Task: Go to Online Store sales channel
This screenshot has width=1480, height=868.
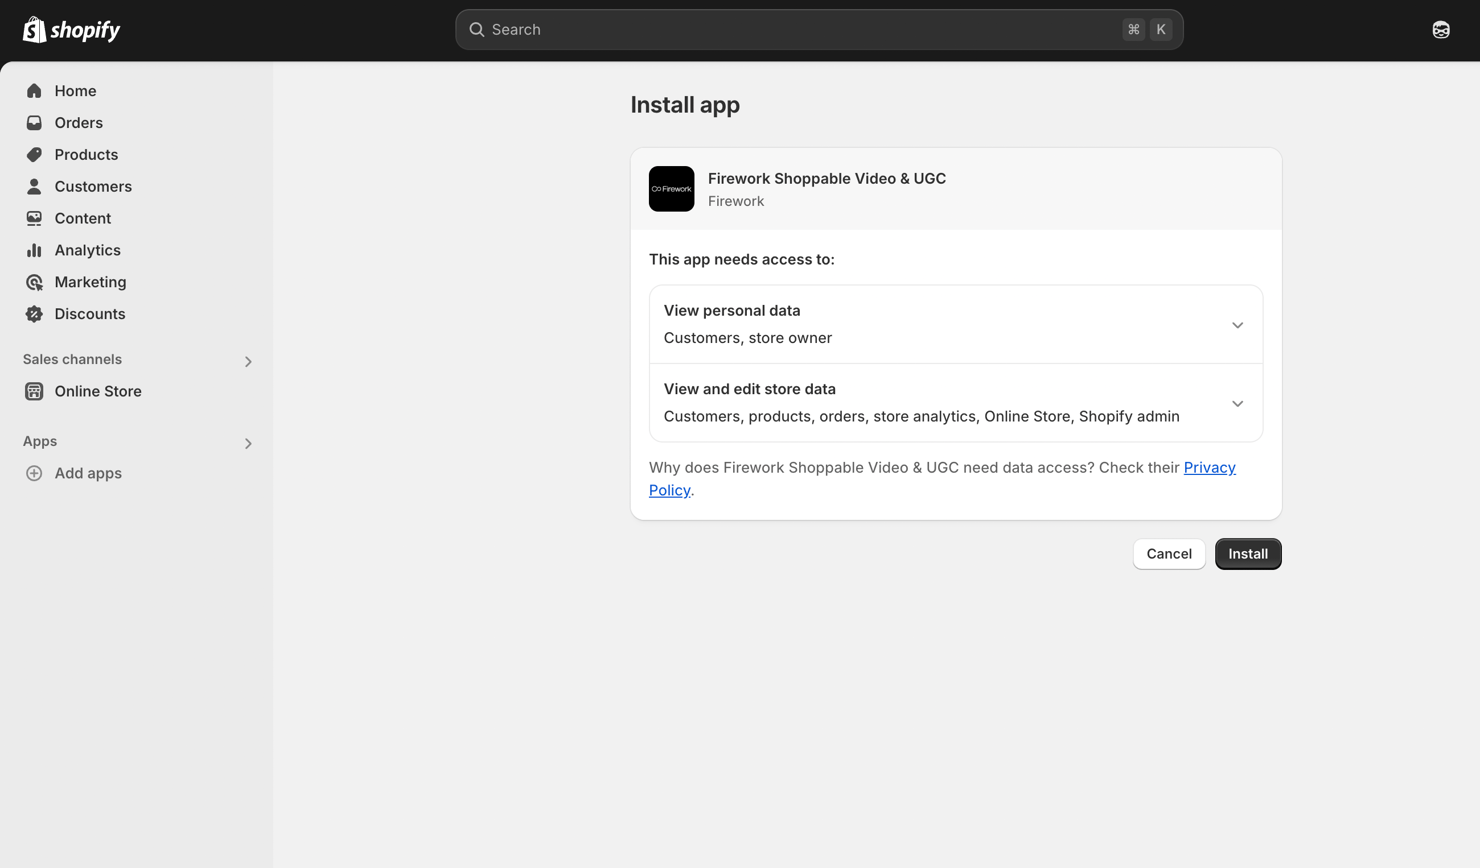Action: [x=97, y=391]
